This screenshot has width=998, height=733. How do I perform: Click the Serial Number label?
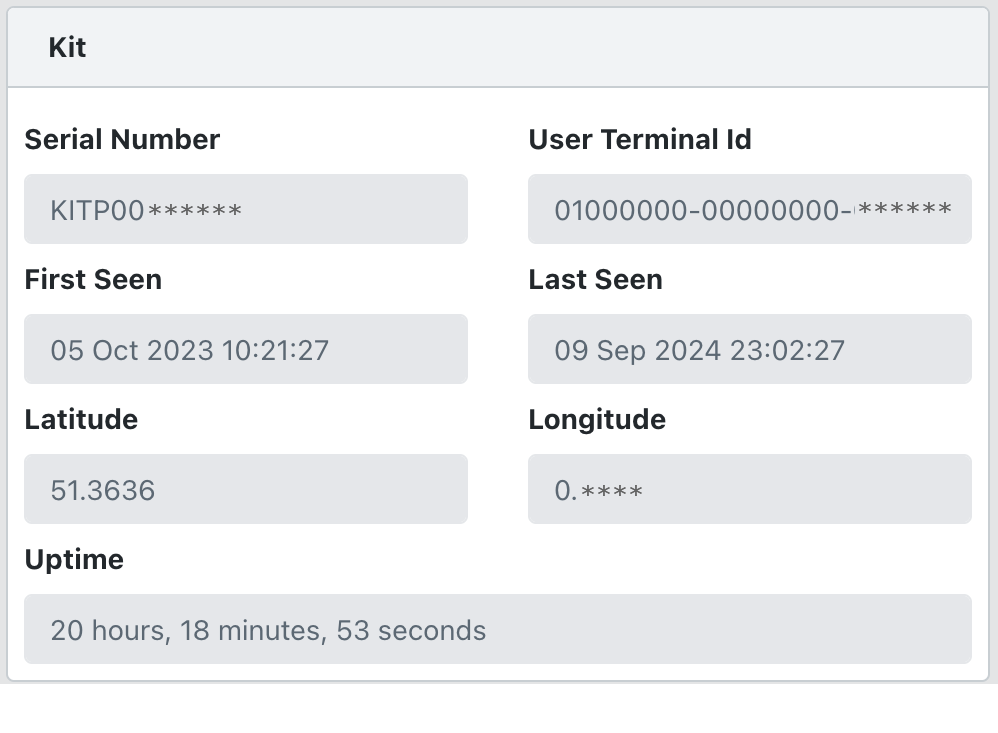[x=122, y=139]
